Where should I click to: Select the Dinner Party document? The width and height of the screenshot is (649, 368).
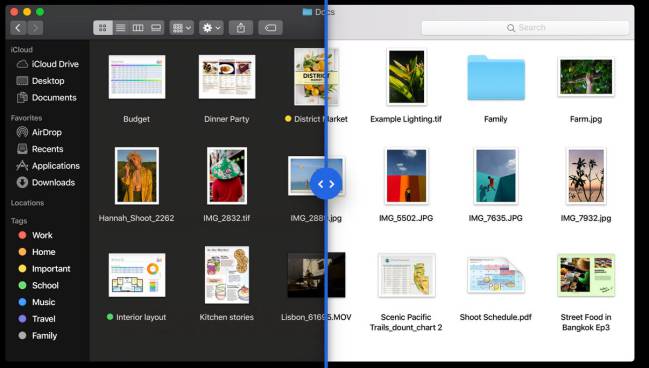click(227, 77)
